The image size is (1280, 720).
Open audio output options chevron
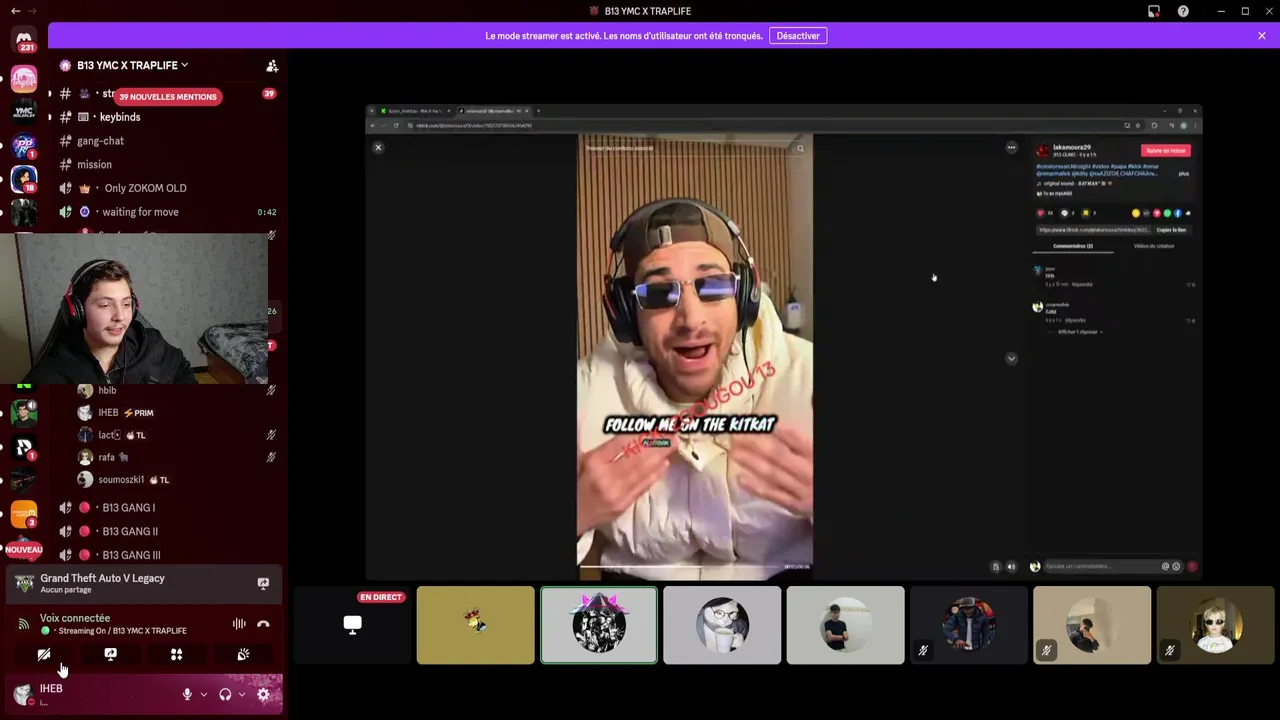tap(242, 694)
